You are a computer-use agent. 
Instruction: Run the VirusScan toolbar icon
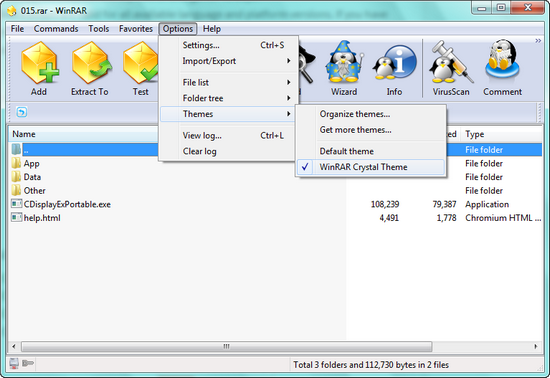[x=451, y=62]
